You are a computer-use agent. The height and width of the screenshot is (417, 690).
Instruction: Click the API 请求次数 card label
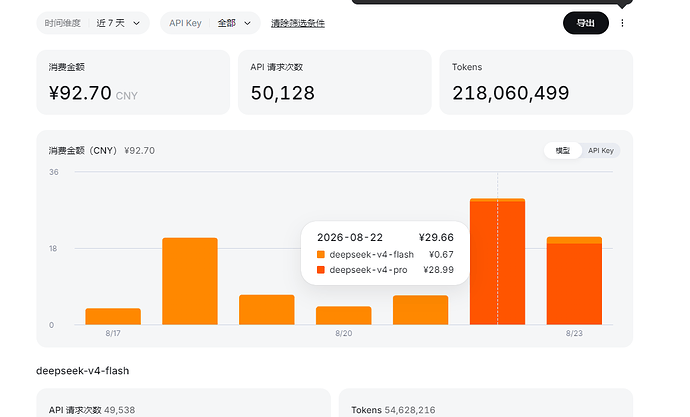coord(276,67)
